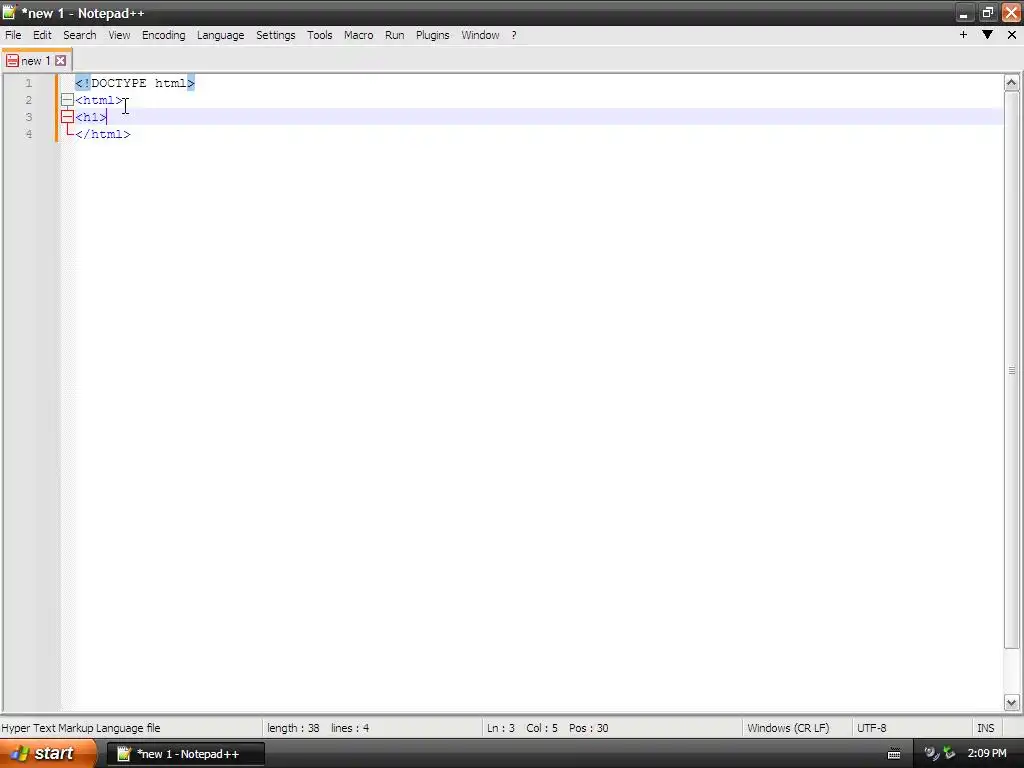The height and width of the screenshot is (768, 1024).
Task: Open the Run menu
Action: coord(394,35)
